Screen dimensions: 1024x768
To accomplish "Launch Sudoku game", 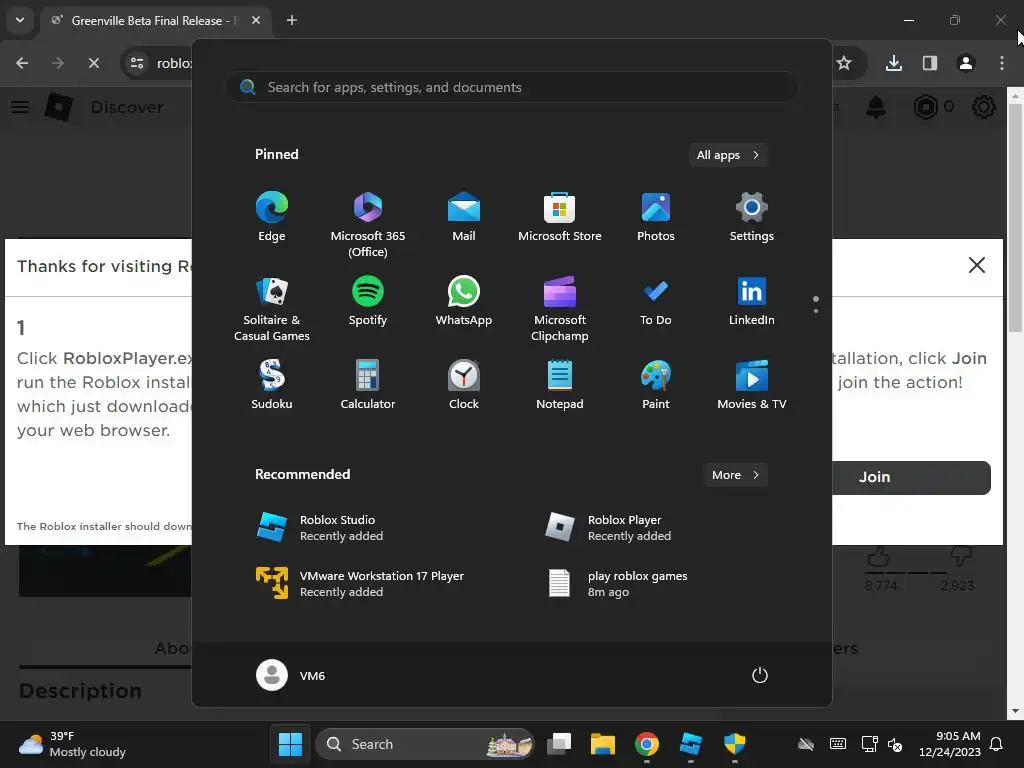I will (x=272, y=385).
